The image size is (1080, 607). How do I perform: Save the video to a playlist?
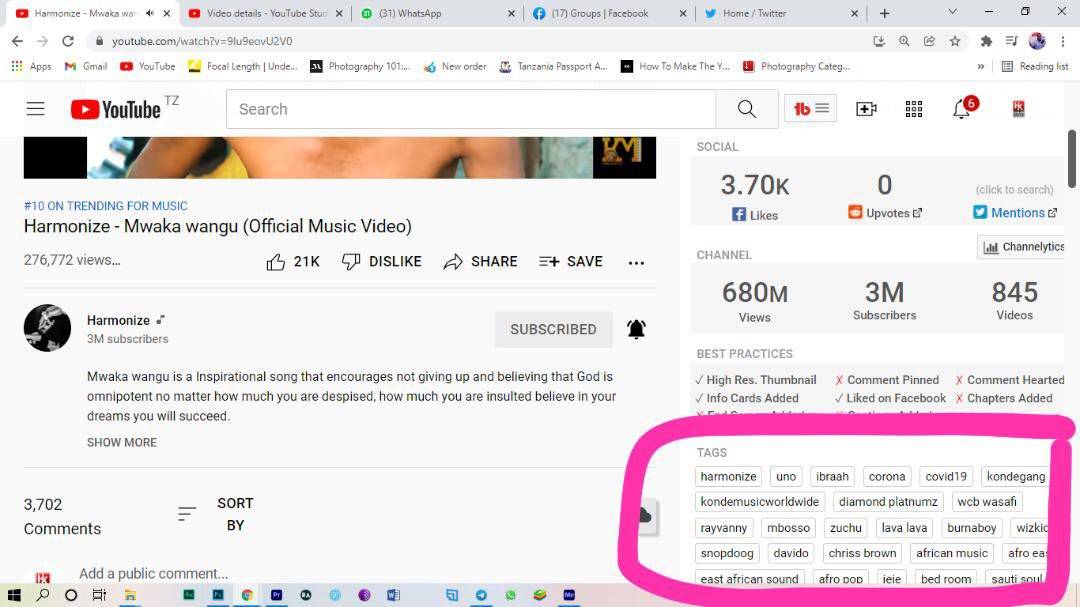(571, 262)
